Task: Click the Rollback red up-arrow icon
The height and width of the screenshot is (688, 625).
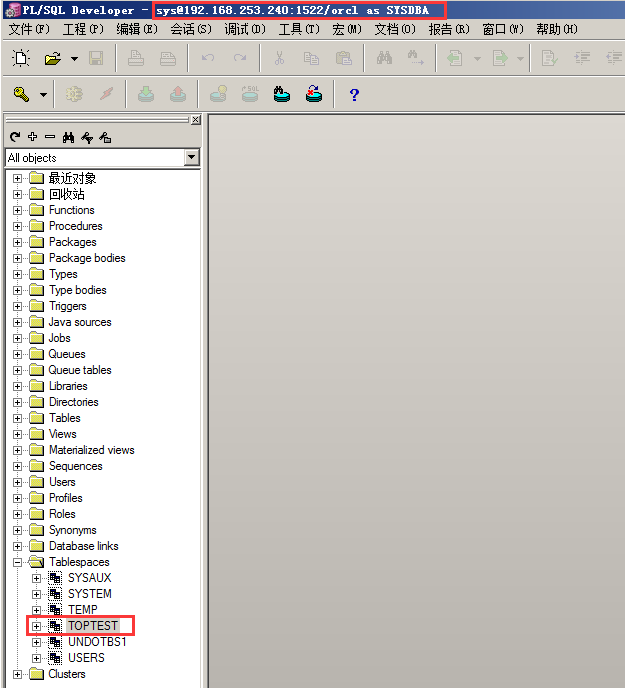Action: click(x=178, y=94)
